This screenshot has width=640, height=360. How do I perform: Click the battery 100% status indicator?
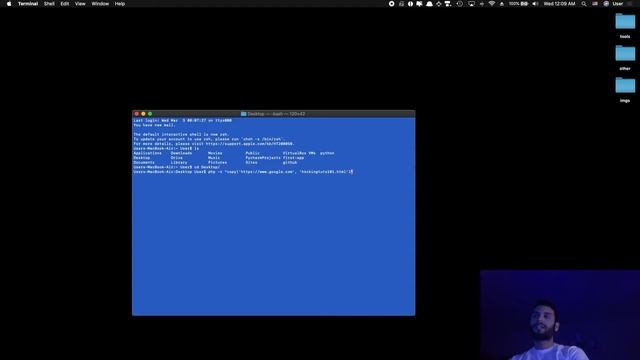518,4
